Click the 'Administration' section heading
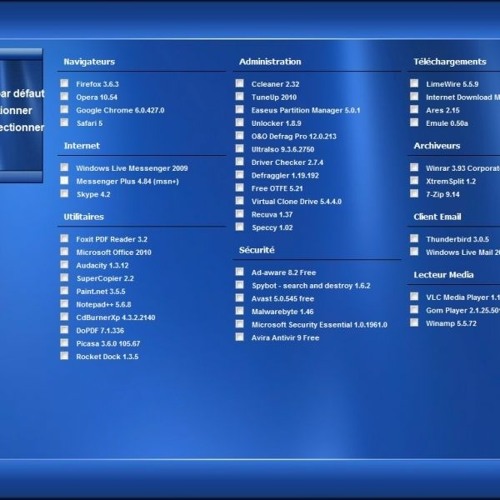This screenshot has height=500, width=500. [x=270, y=62]
